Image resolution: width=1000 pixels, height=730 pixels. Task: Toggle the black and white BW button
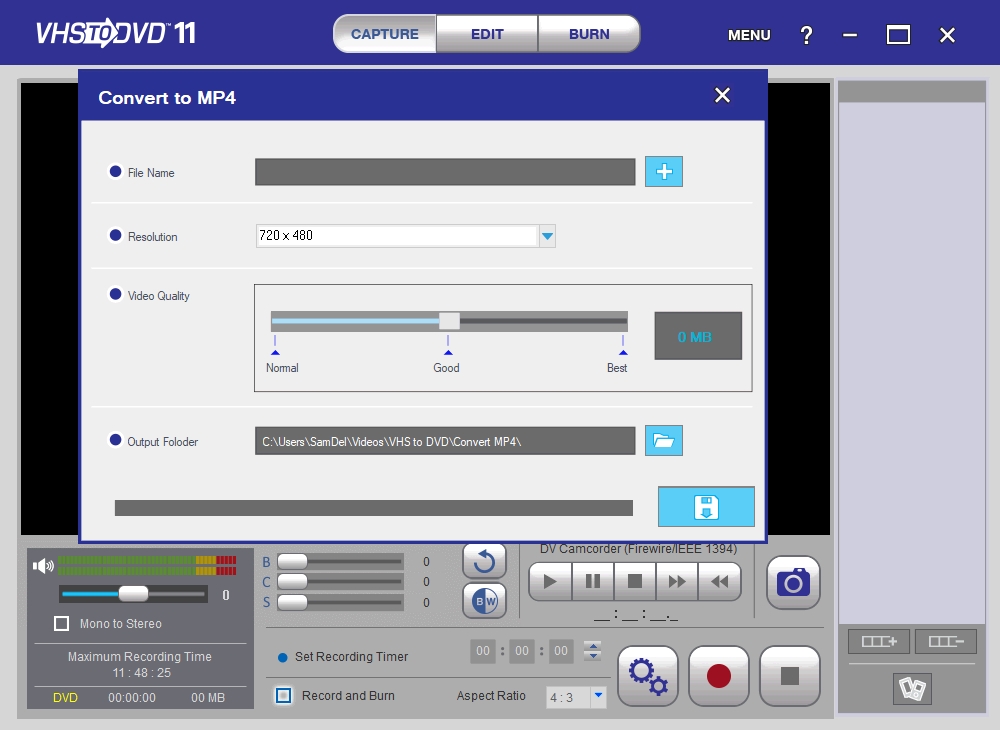(484, 601)
